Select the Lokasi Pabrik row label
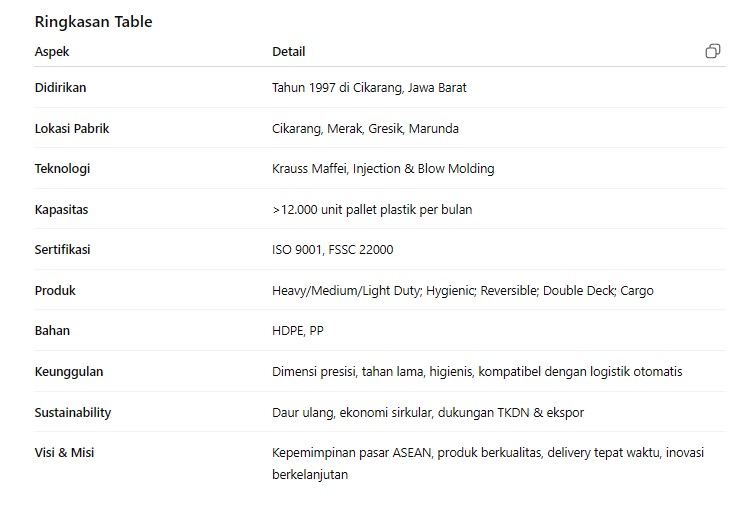Screen dimensions: 747x508 pos(72,128)
